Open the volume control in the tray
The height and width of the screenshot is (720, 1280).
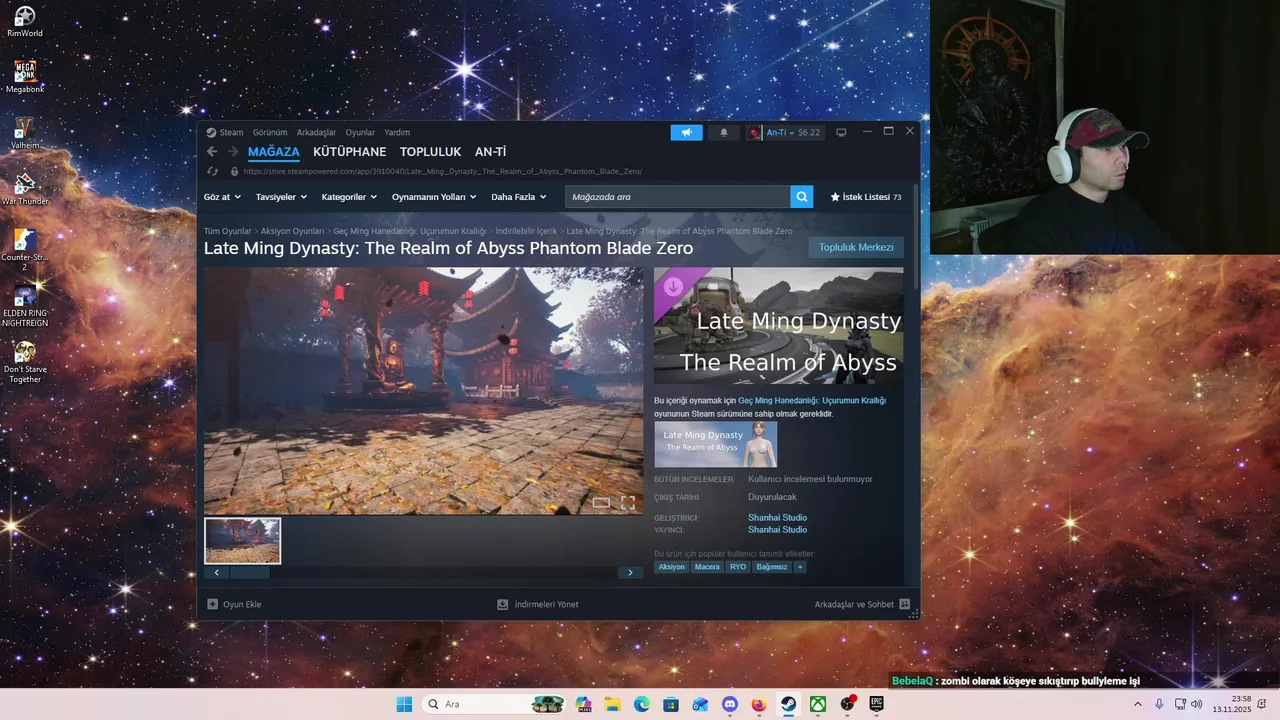pyautogui.click(x=1196, y=704)
